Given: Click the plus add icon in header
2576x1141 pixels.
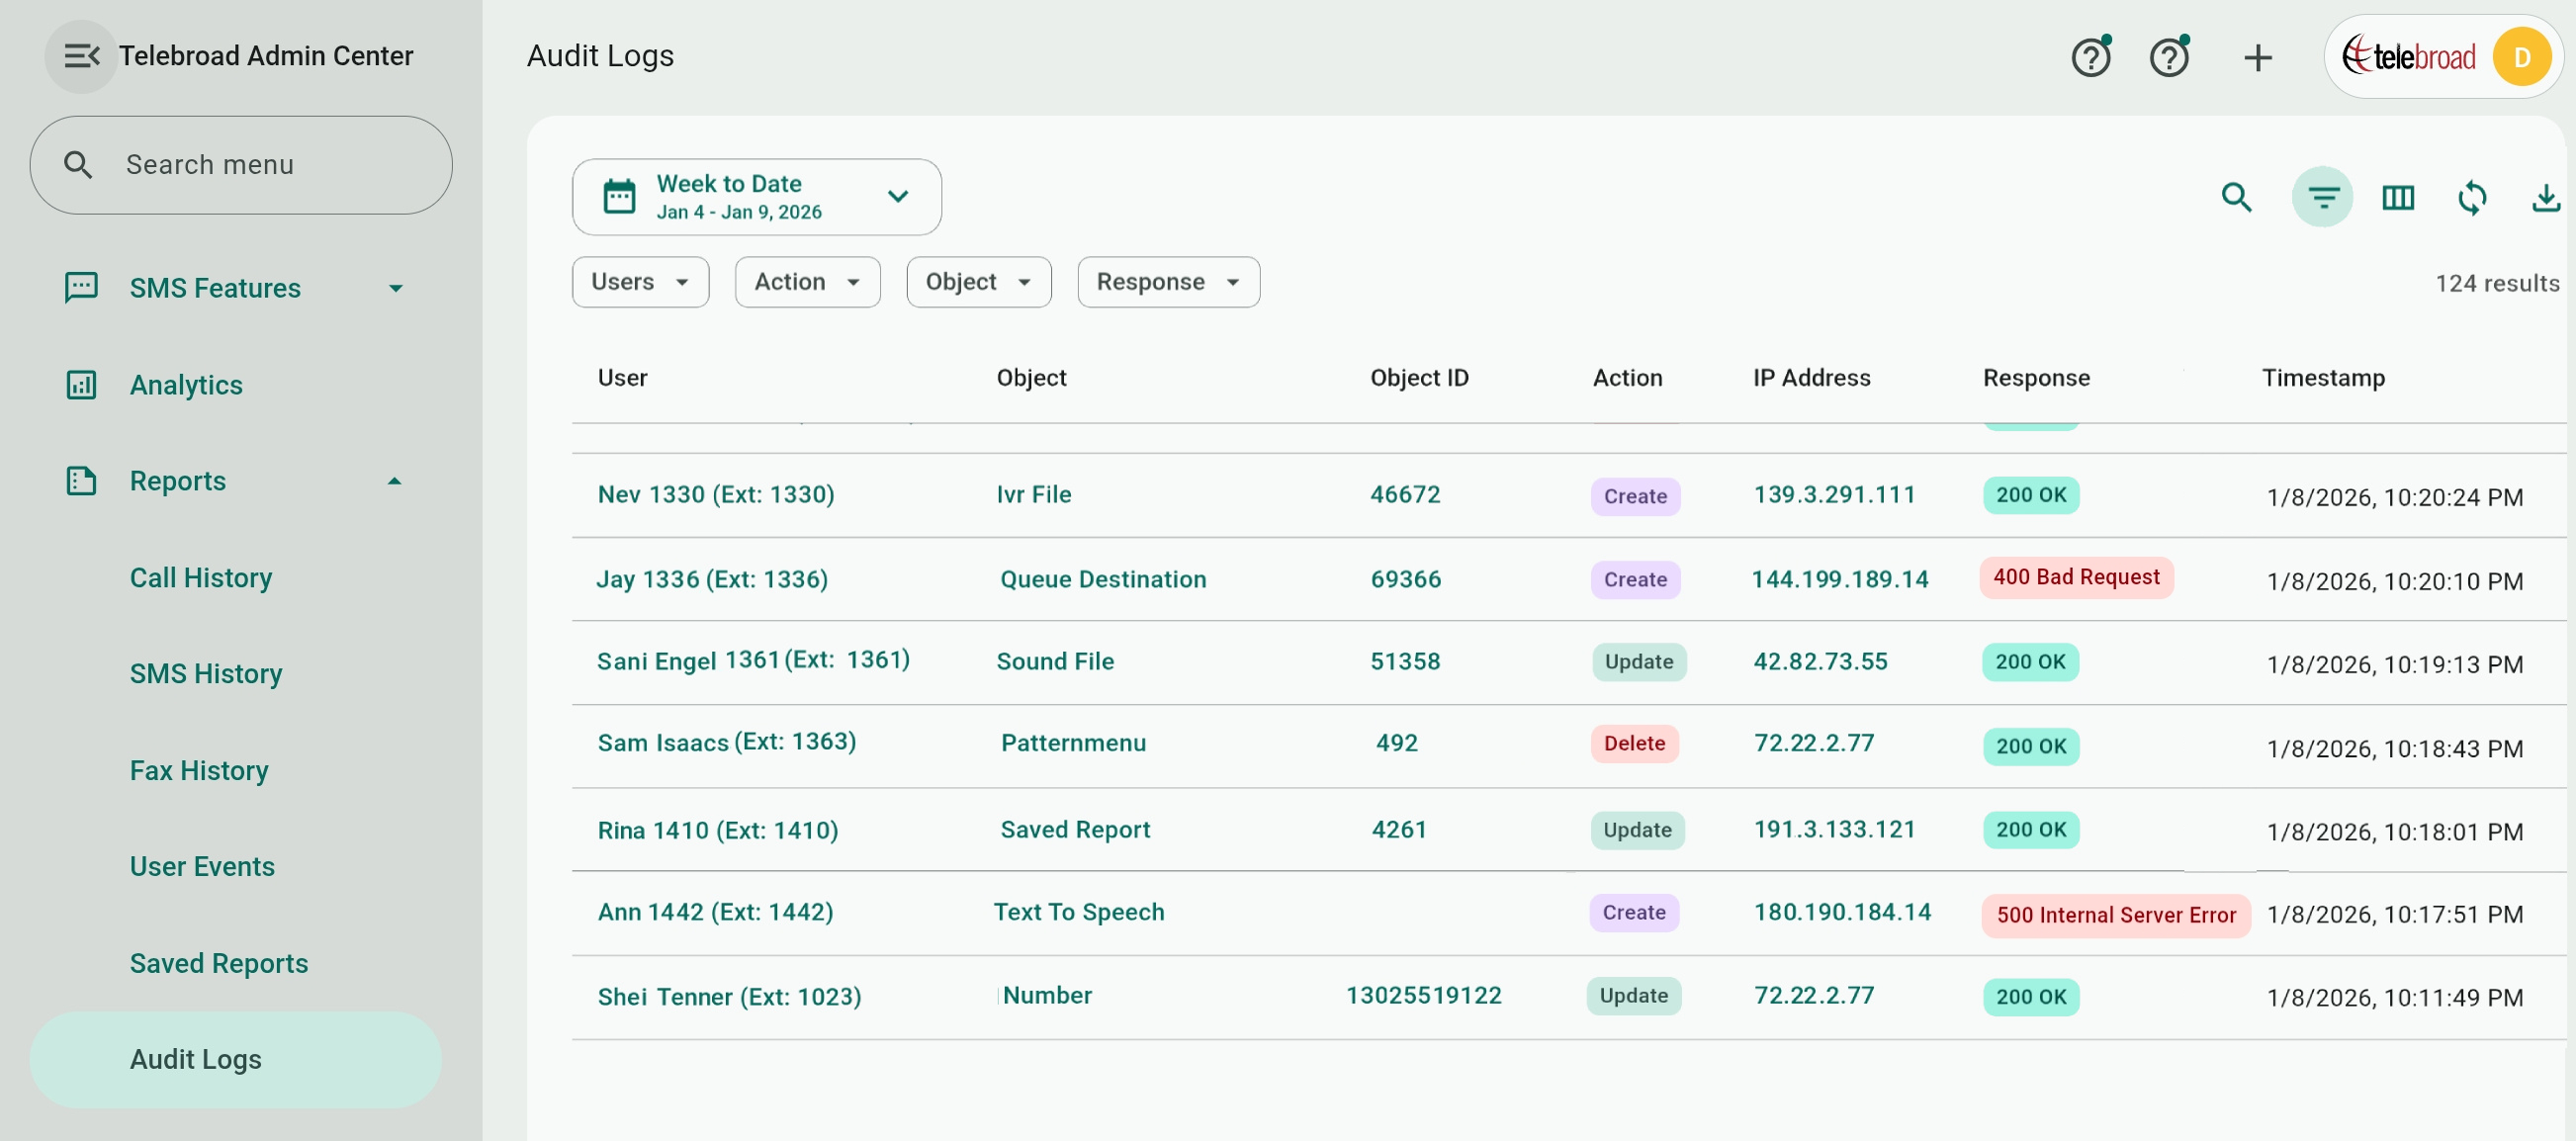Looking at the screenshot, I should click(x=2257, y=58).
